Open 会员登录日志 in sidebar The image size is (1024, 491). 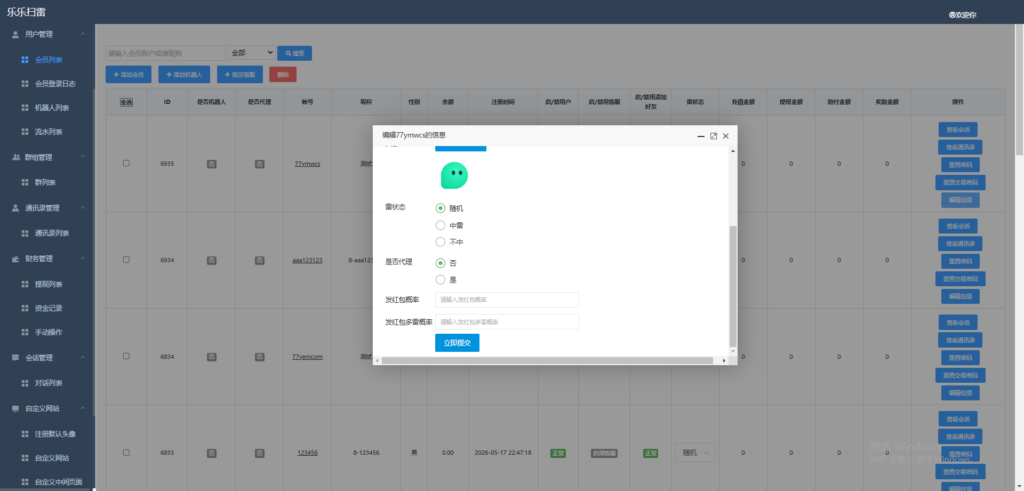click(x=56, y=84)
